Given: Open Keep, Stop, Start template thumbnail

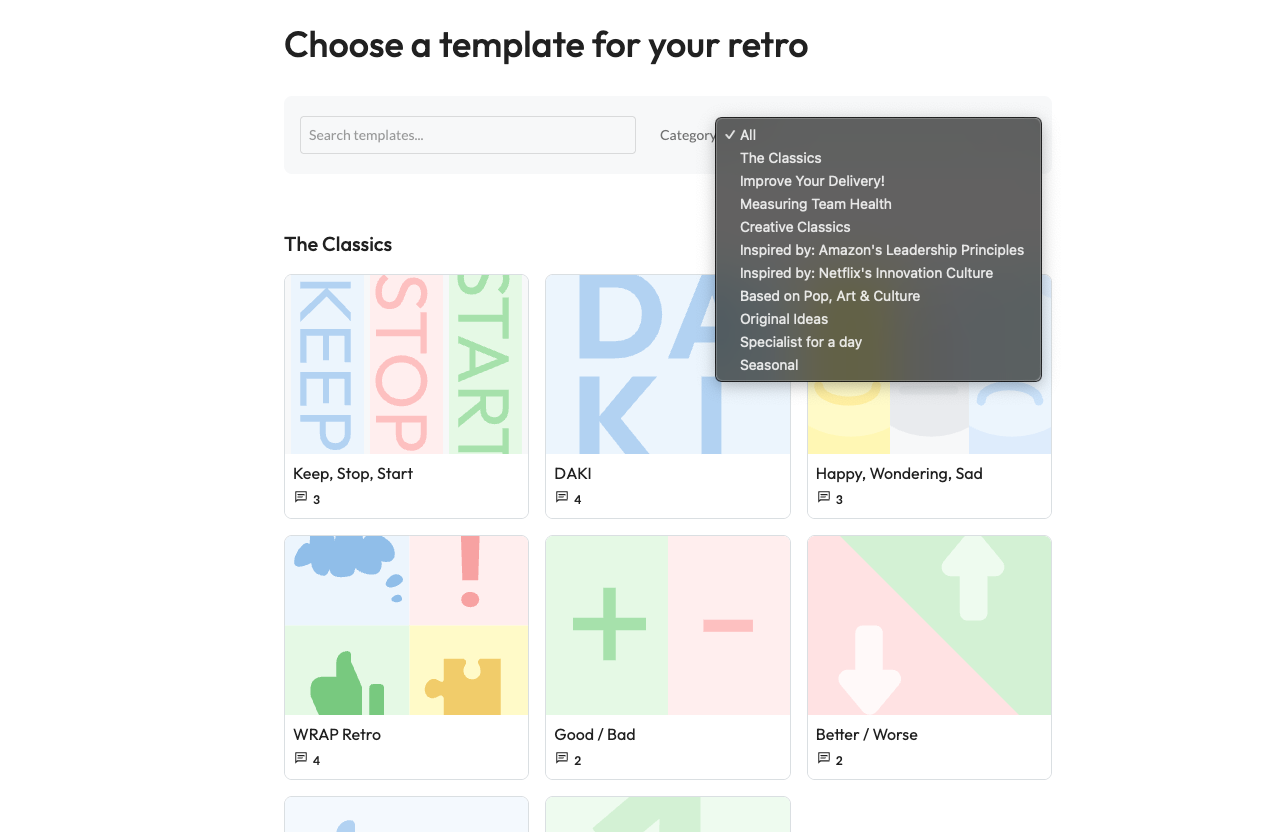Looking at the screenshot, I should (406, 364).
